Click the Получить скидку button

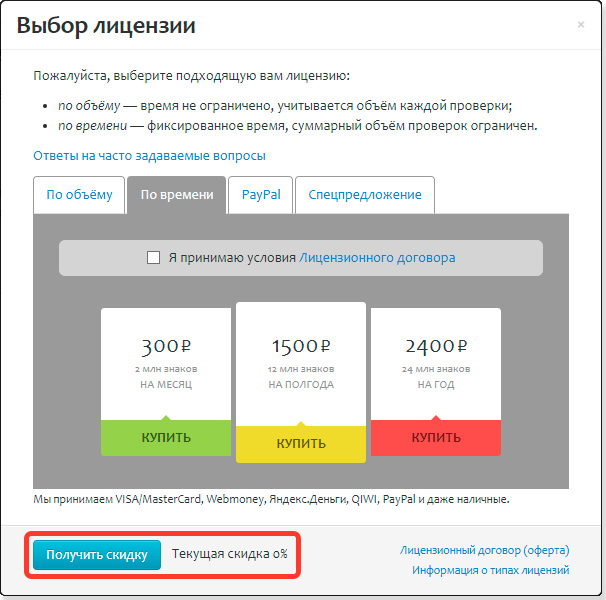tap(97, 555)
